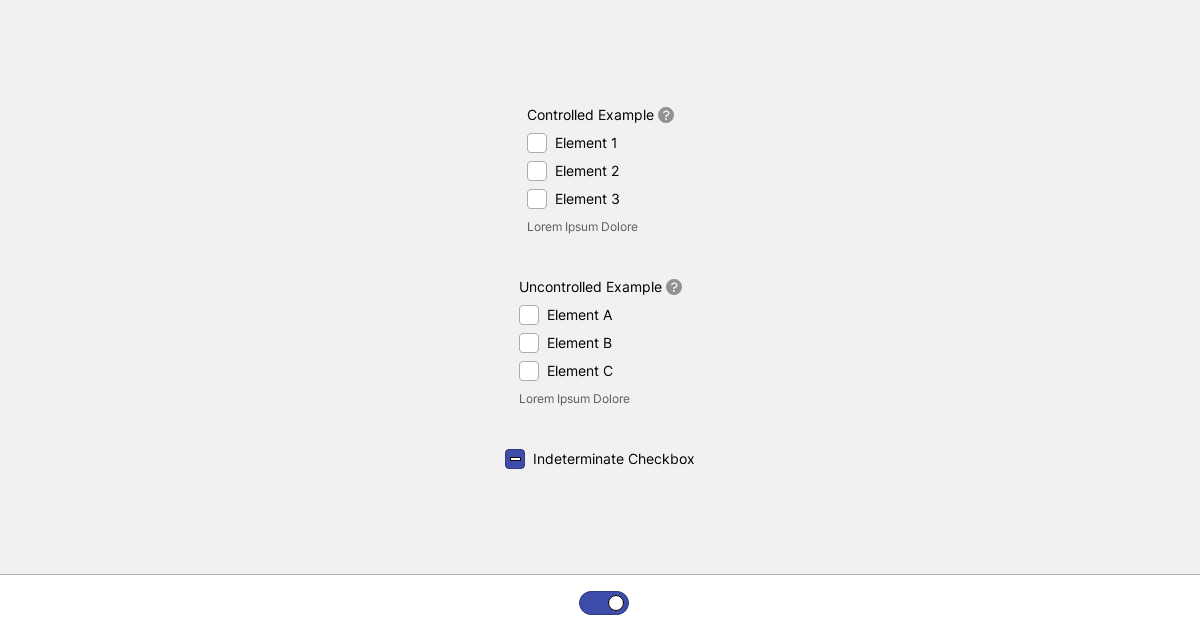Enable the Element 3 checkbox

coord(537,199)
